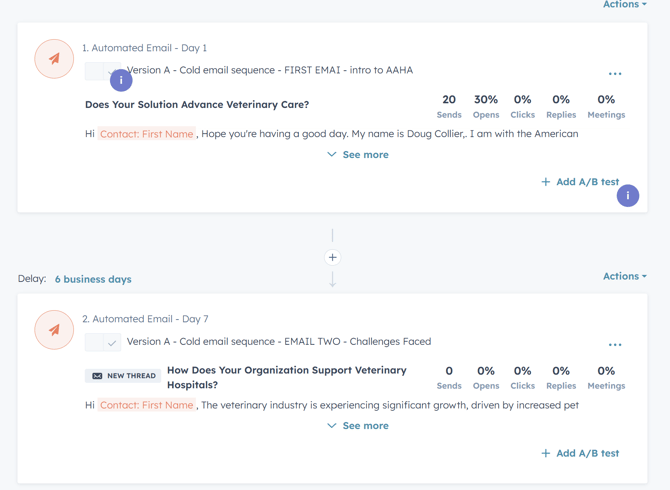Click subject "Does Your Solution Advance Veterinary Care?"
This screenshot has width=670, height=490.
click(197, 104)
